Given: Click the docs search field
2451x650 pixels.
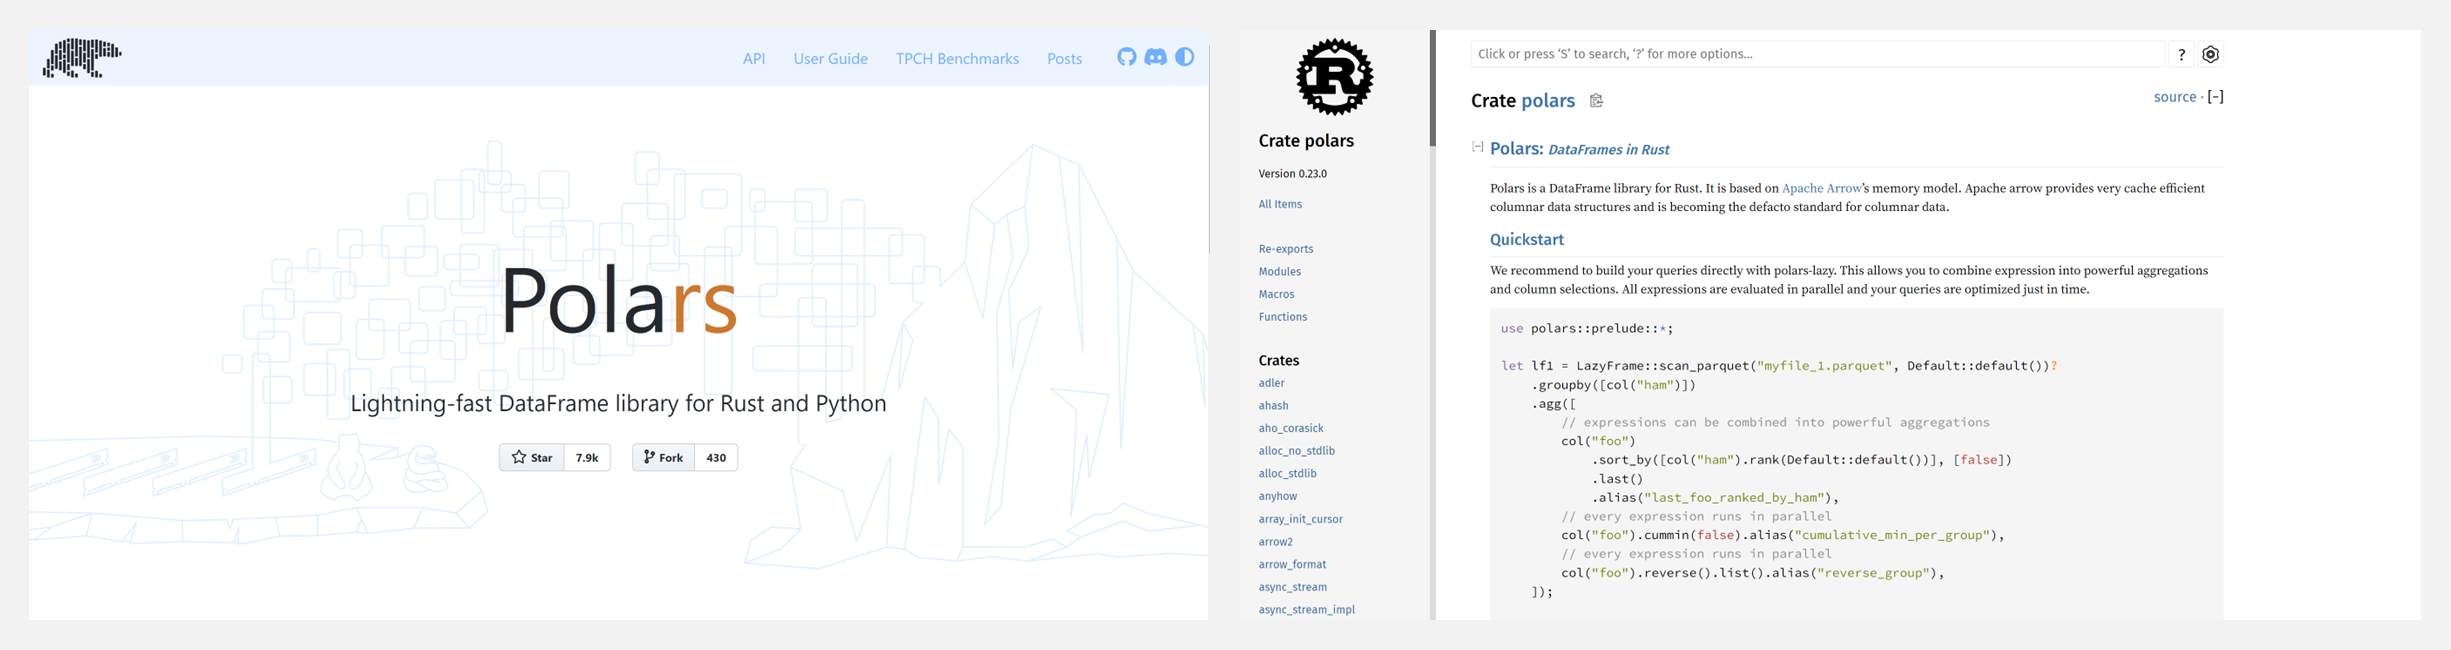Looking at the screenshot, I should click(1817, 54).
